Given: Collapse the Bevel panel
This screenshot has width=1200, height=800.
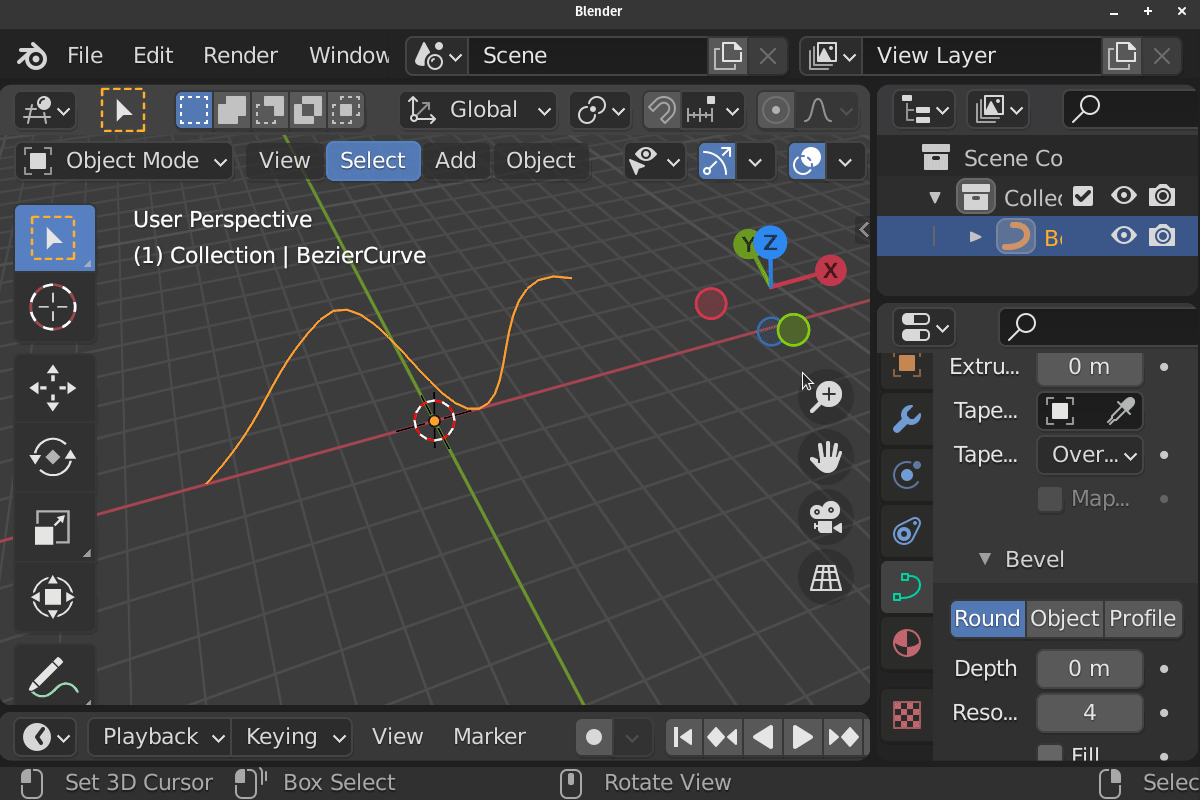Looking at the screenshot, I should pyautogui.click(x=985, y=560).
